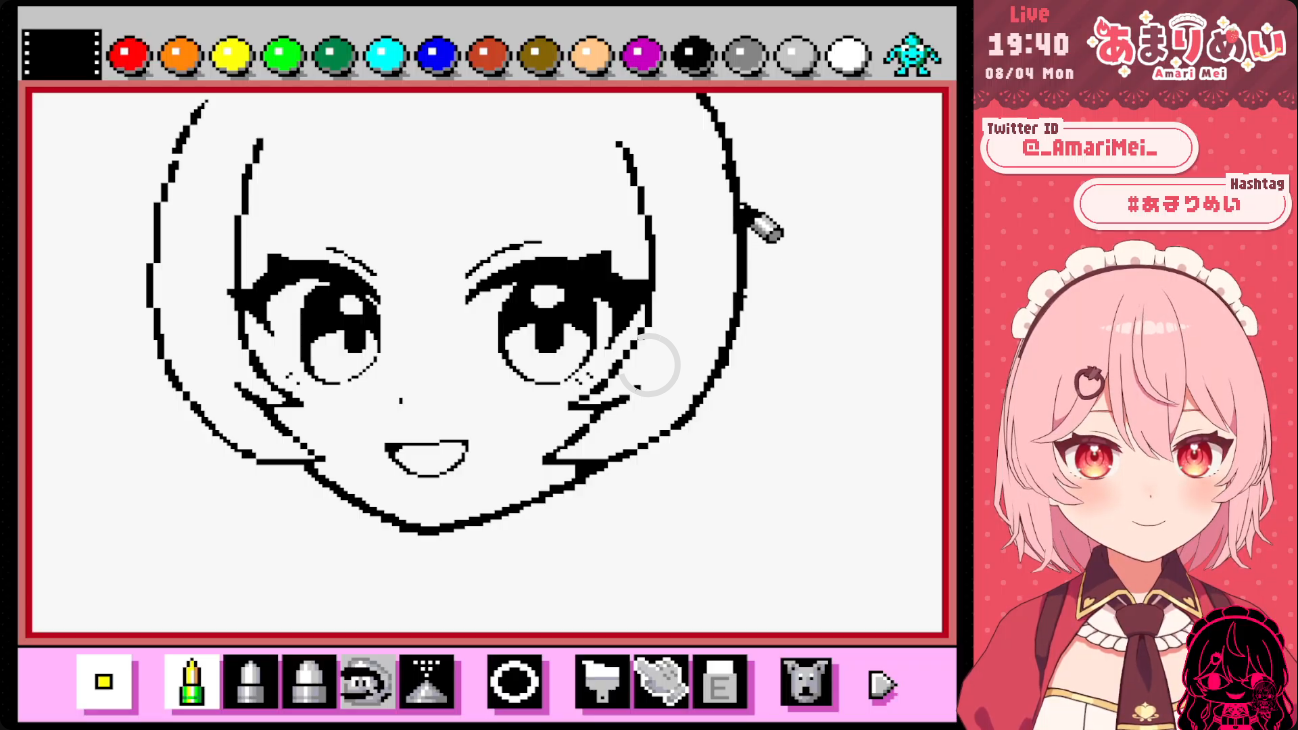Screen dimensions: 1298x730
Task: Select the hand move tool
Action: 661,682
